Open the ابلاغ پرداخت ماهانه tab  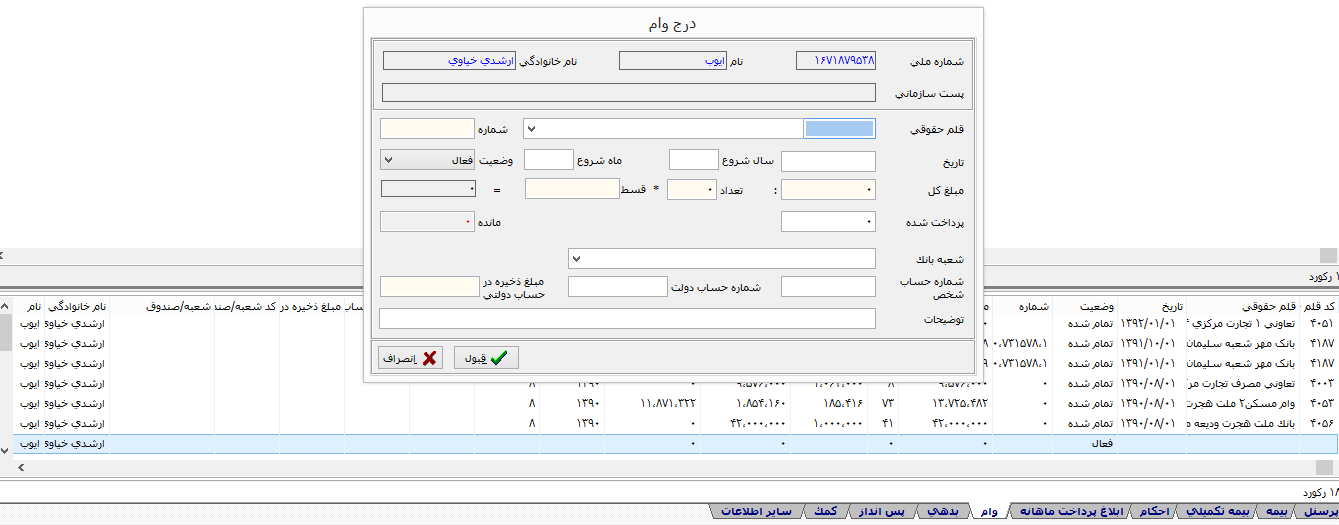coord(1069,512)
